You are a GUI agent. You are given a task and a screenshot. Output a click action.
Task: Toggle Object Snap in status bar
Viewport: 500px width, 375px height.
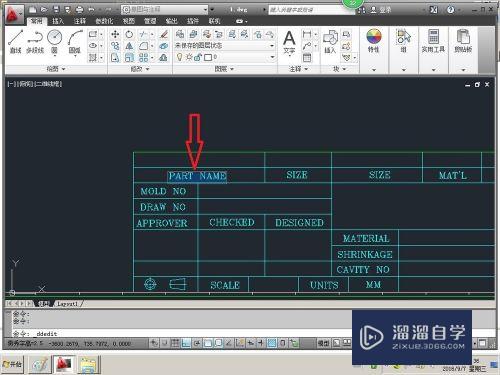pos(208,343)
